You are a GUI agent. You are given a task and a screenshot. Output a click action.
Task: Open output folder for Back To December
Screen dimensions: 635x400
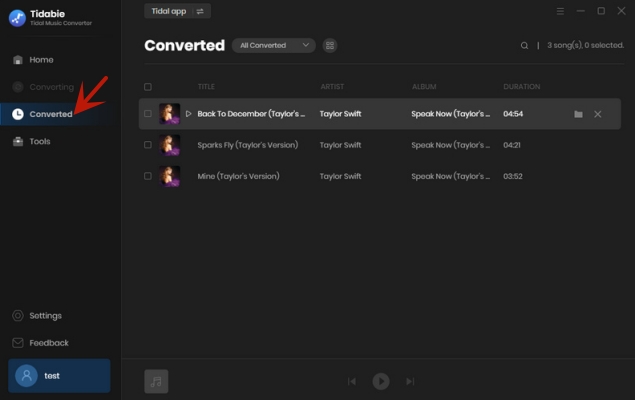(578, 114)
